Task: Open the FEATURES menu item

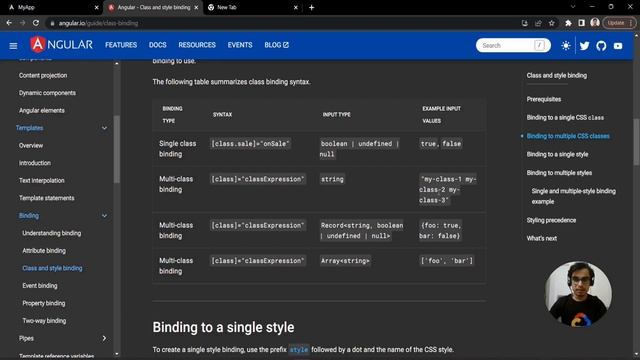Action: (121, 45)
